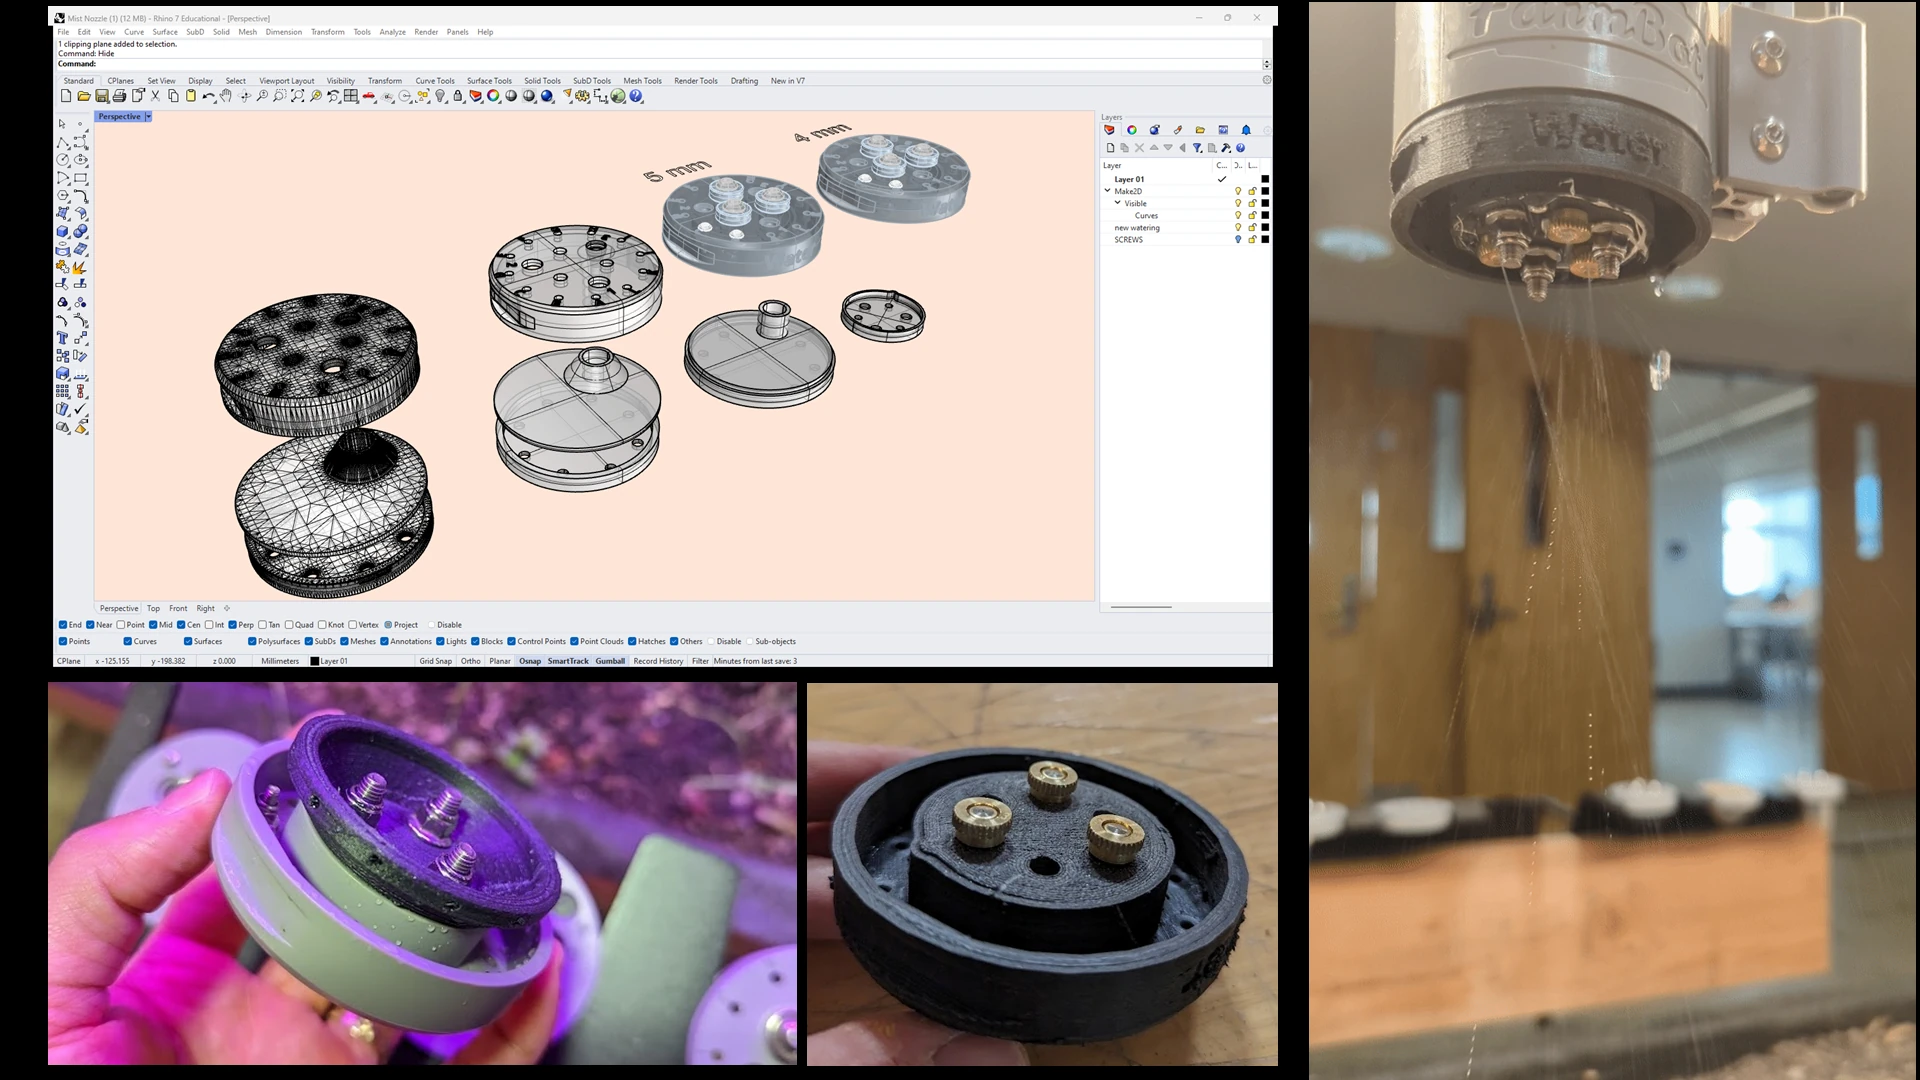Enable the Point osnap checkbox
The image size is (1920, 1080).
pyautogui.click(x=121, y=625)
